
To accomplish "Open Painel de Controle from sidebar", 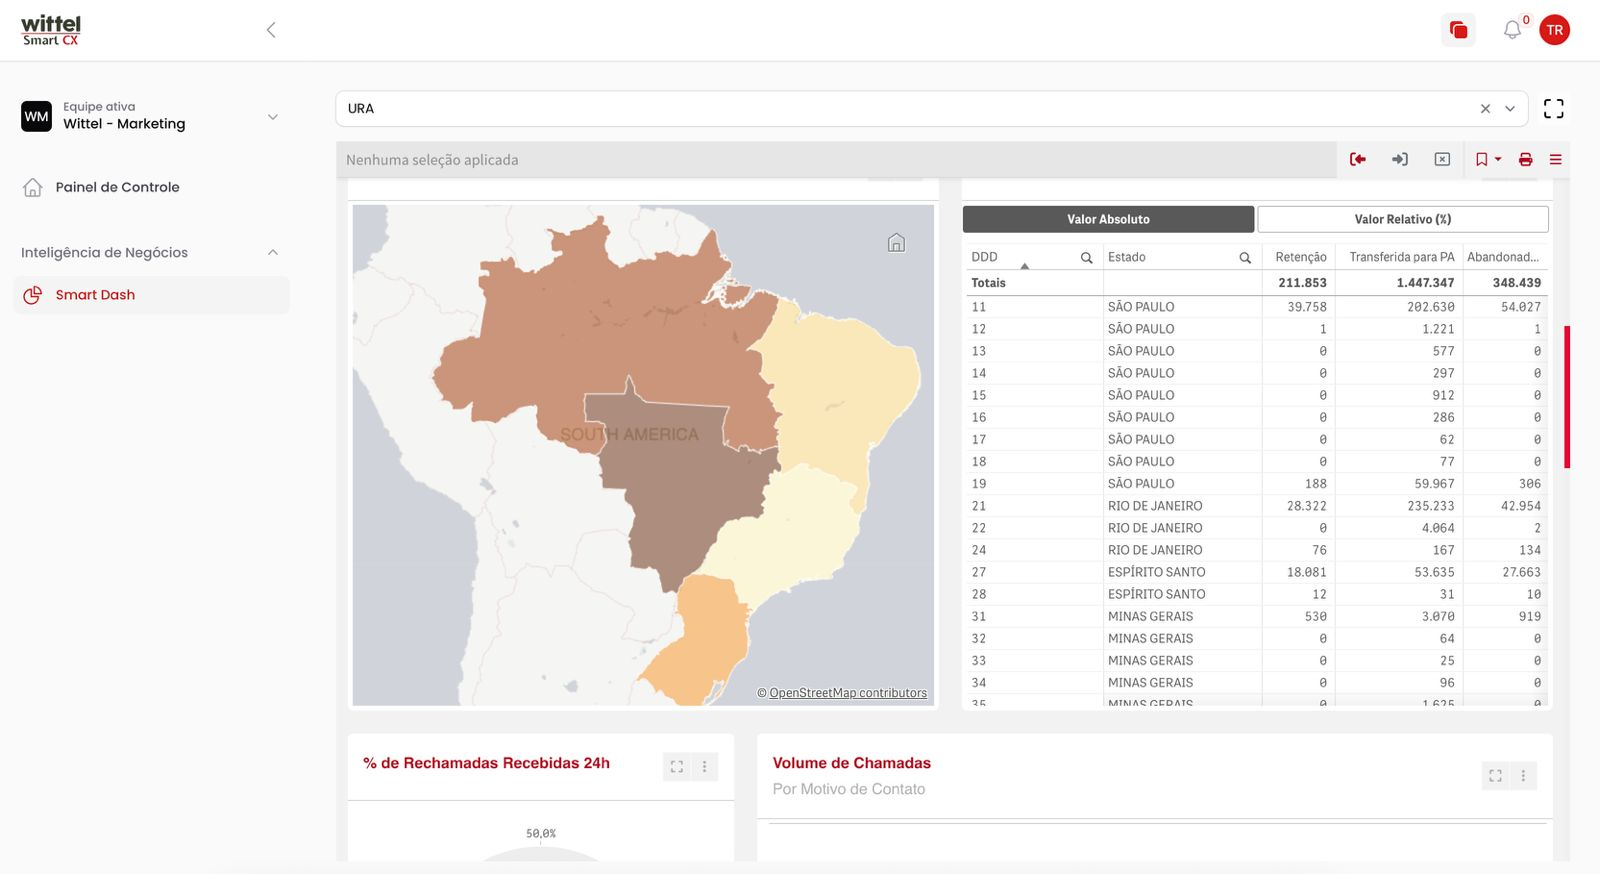I will (117, 187).
